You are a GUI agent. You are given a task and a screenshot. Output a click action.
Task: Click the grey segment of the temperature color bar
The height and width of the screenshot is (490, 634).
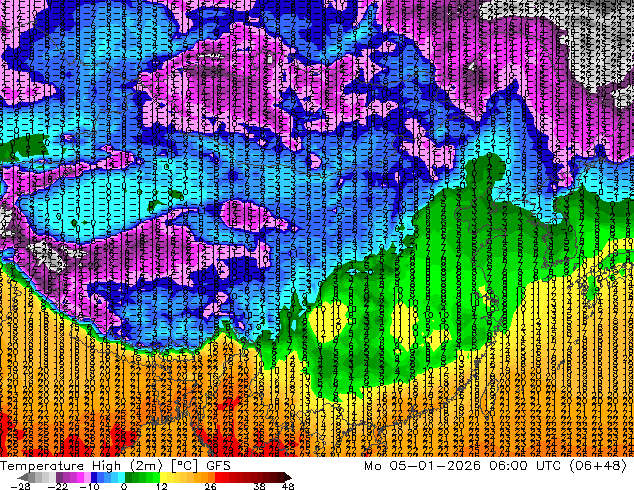[38, 477]
